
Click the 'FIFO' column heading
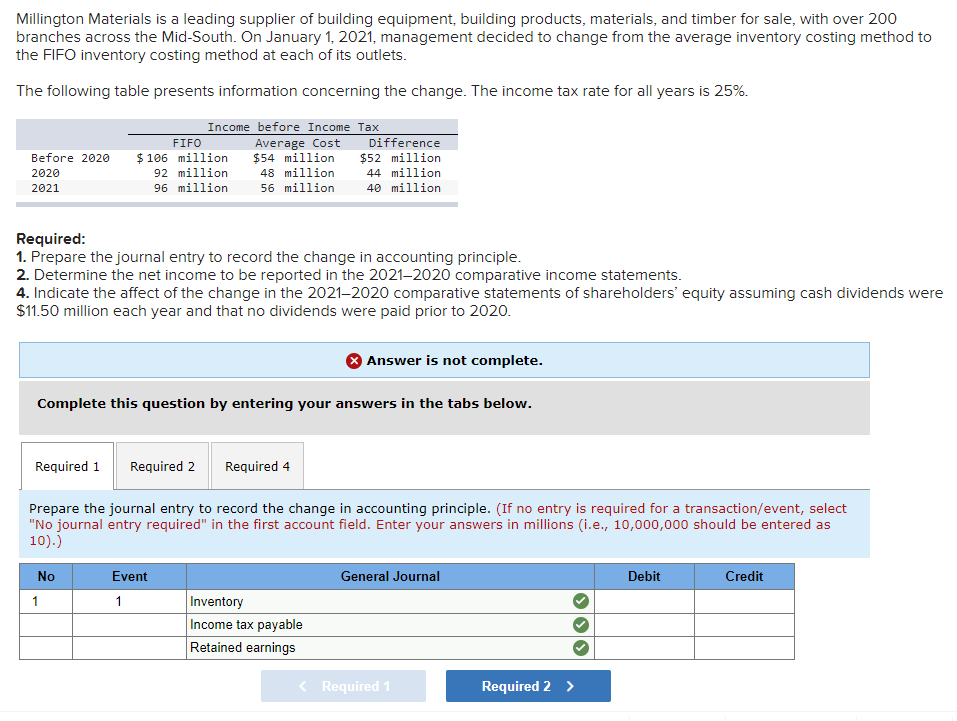187,143
